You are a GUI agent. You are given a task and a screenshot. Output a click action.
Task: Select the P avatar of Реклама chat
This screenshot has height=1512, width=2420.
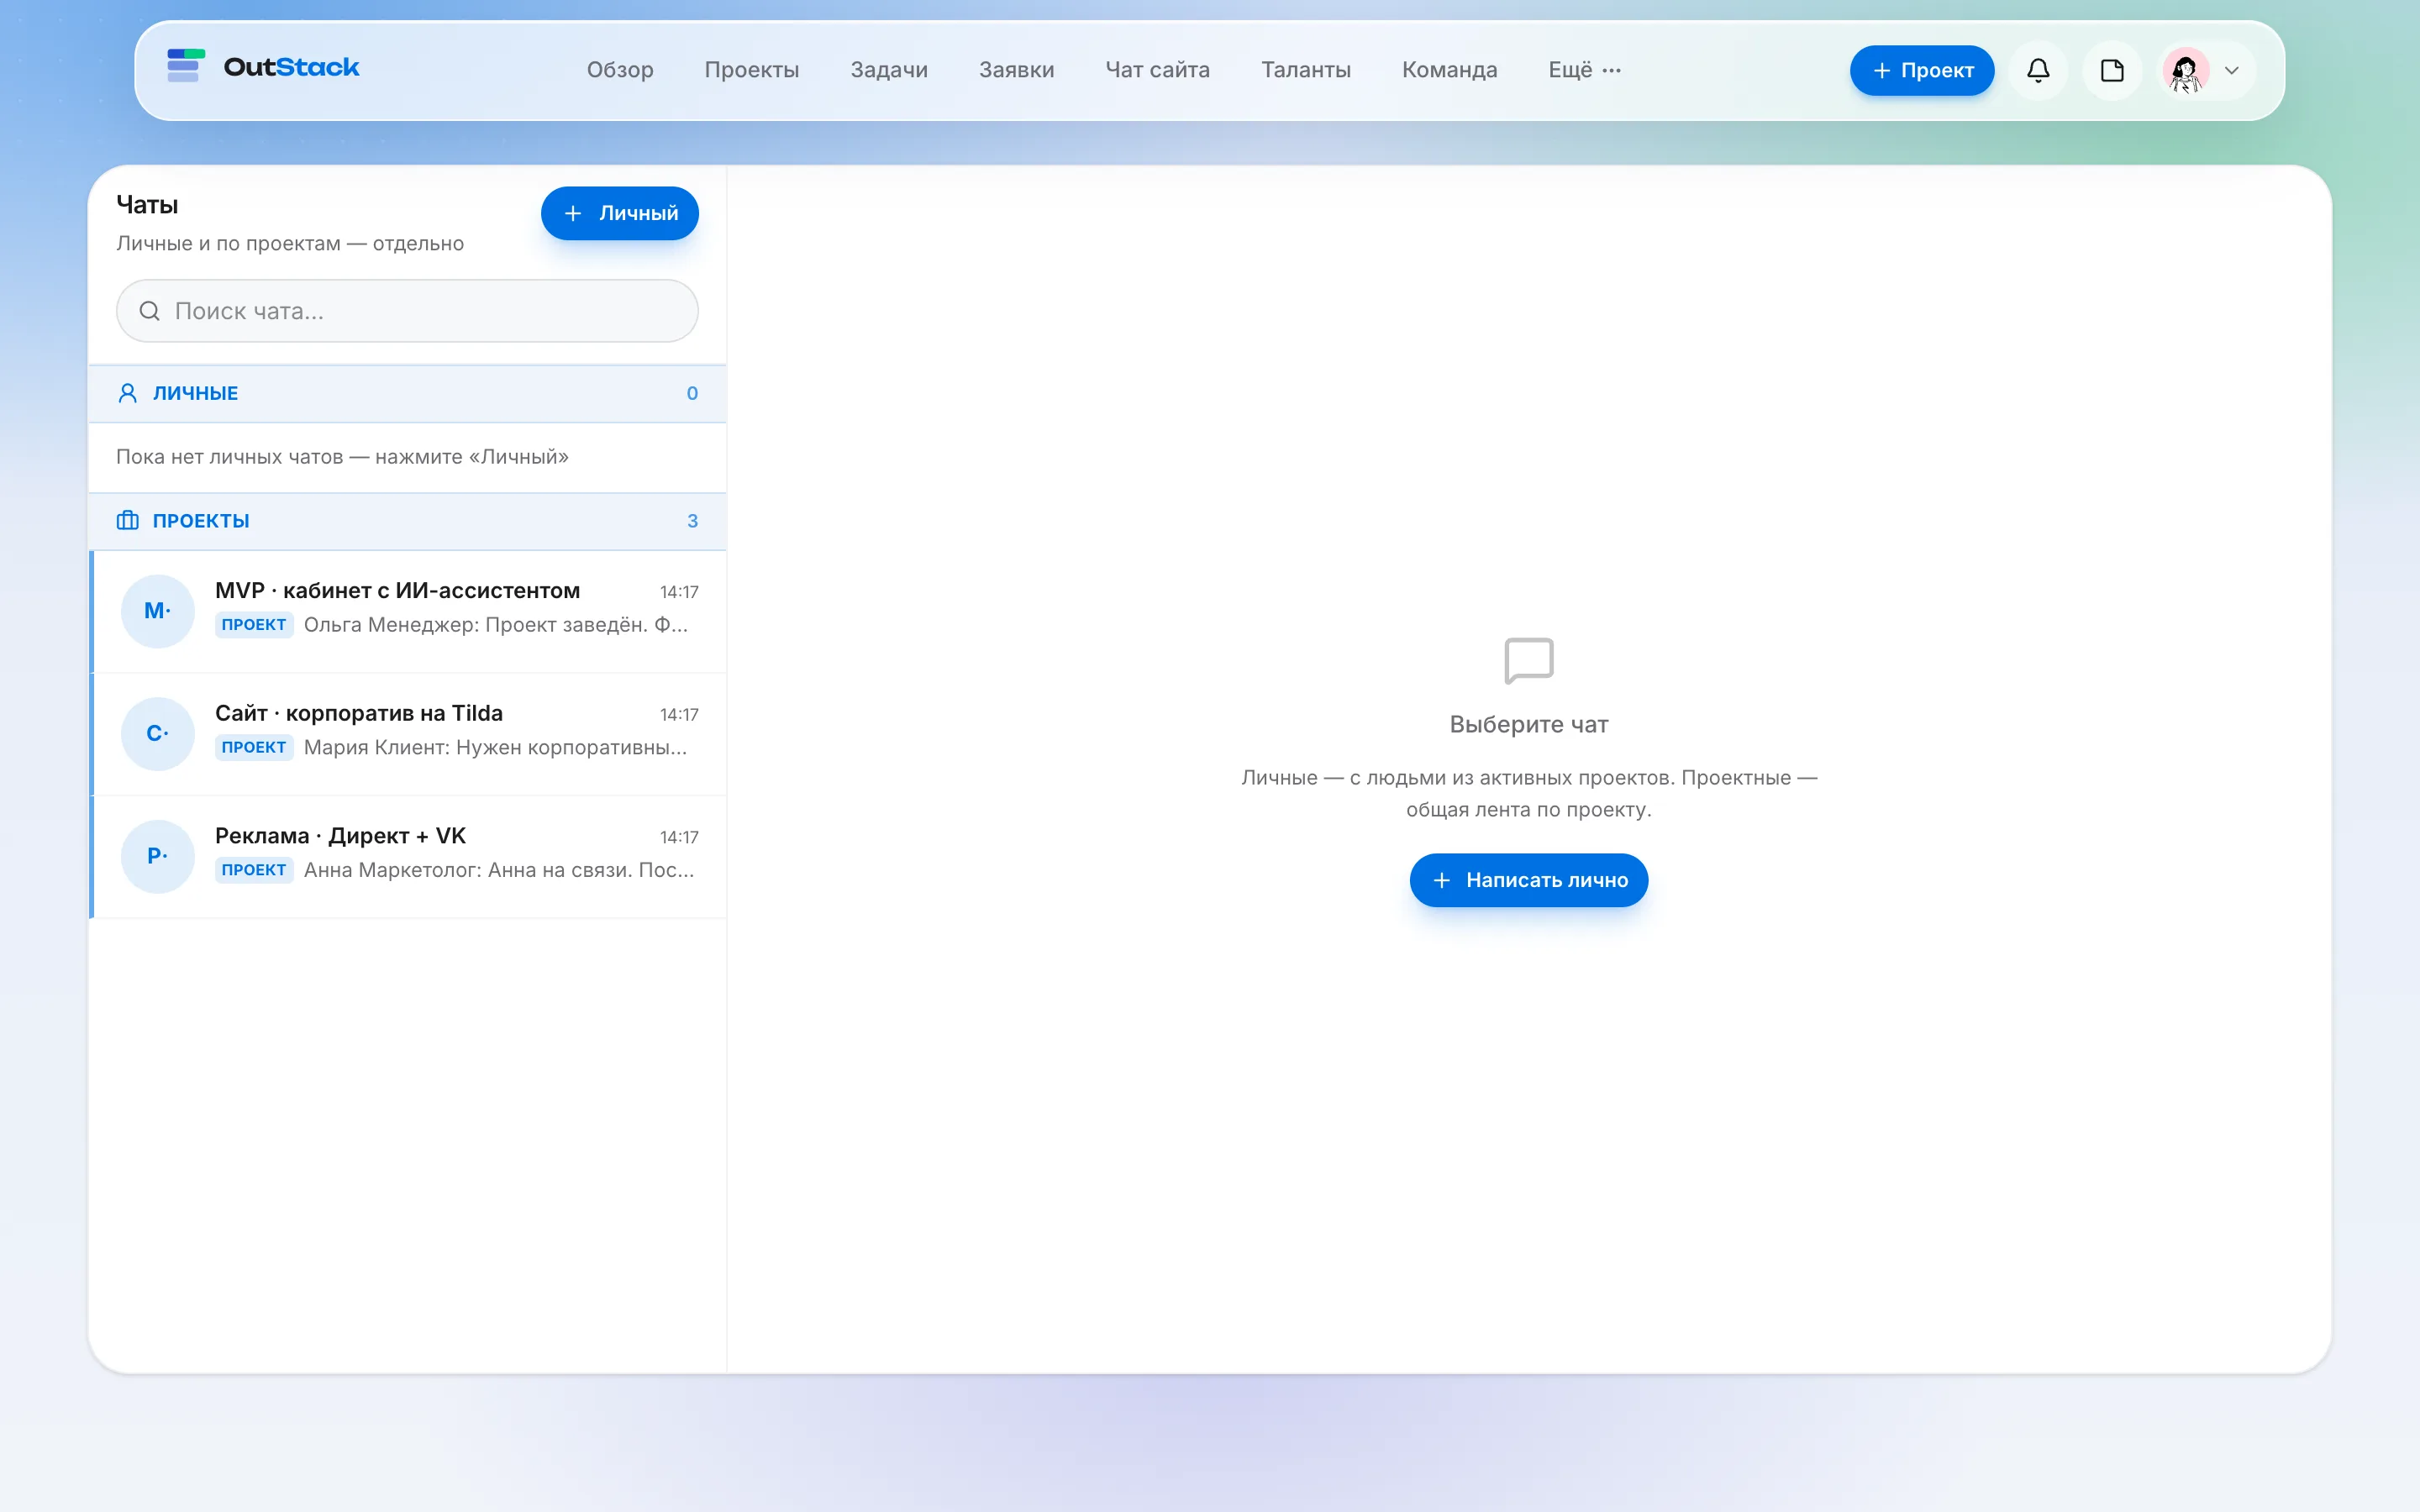pyautogui.click(x=157, y=856)
